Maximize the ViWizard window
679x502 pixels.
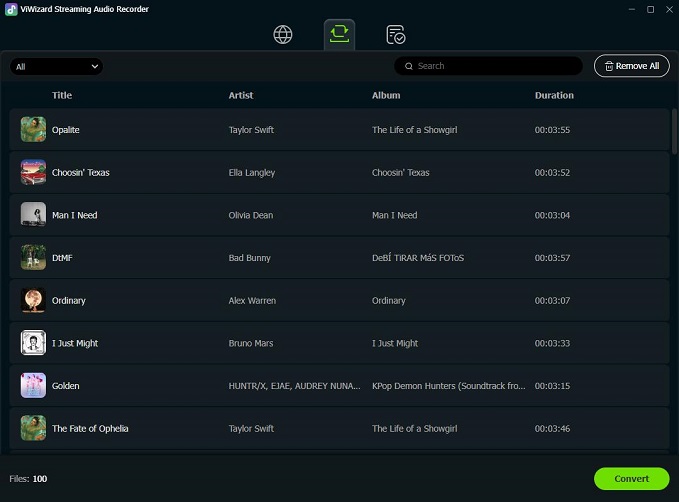pyautogui.click(x=650, y=9)
